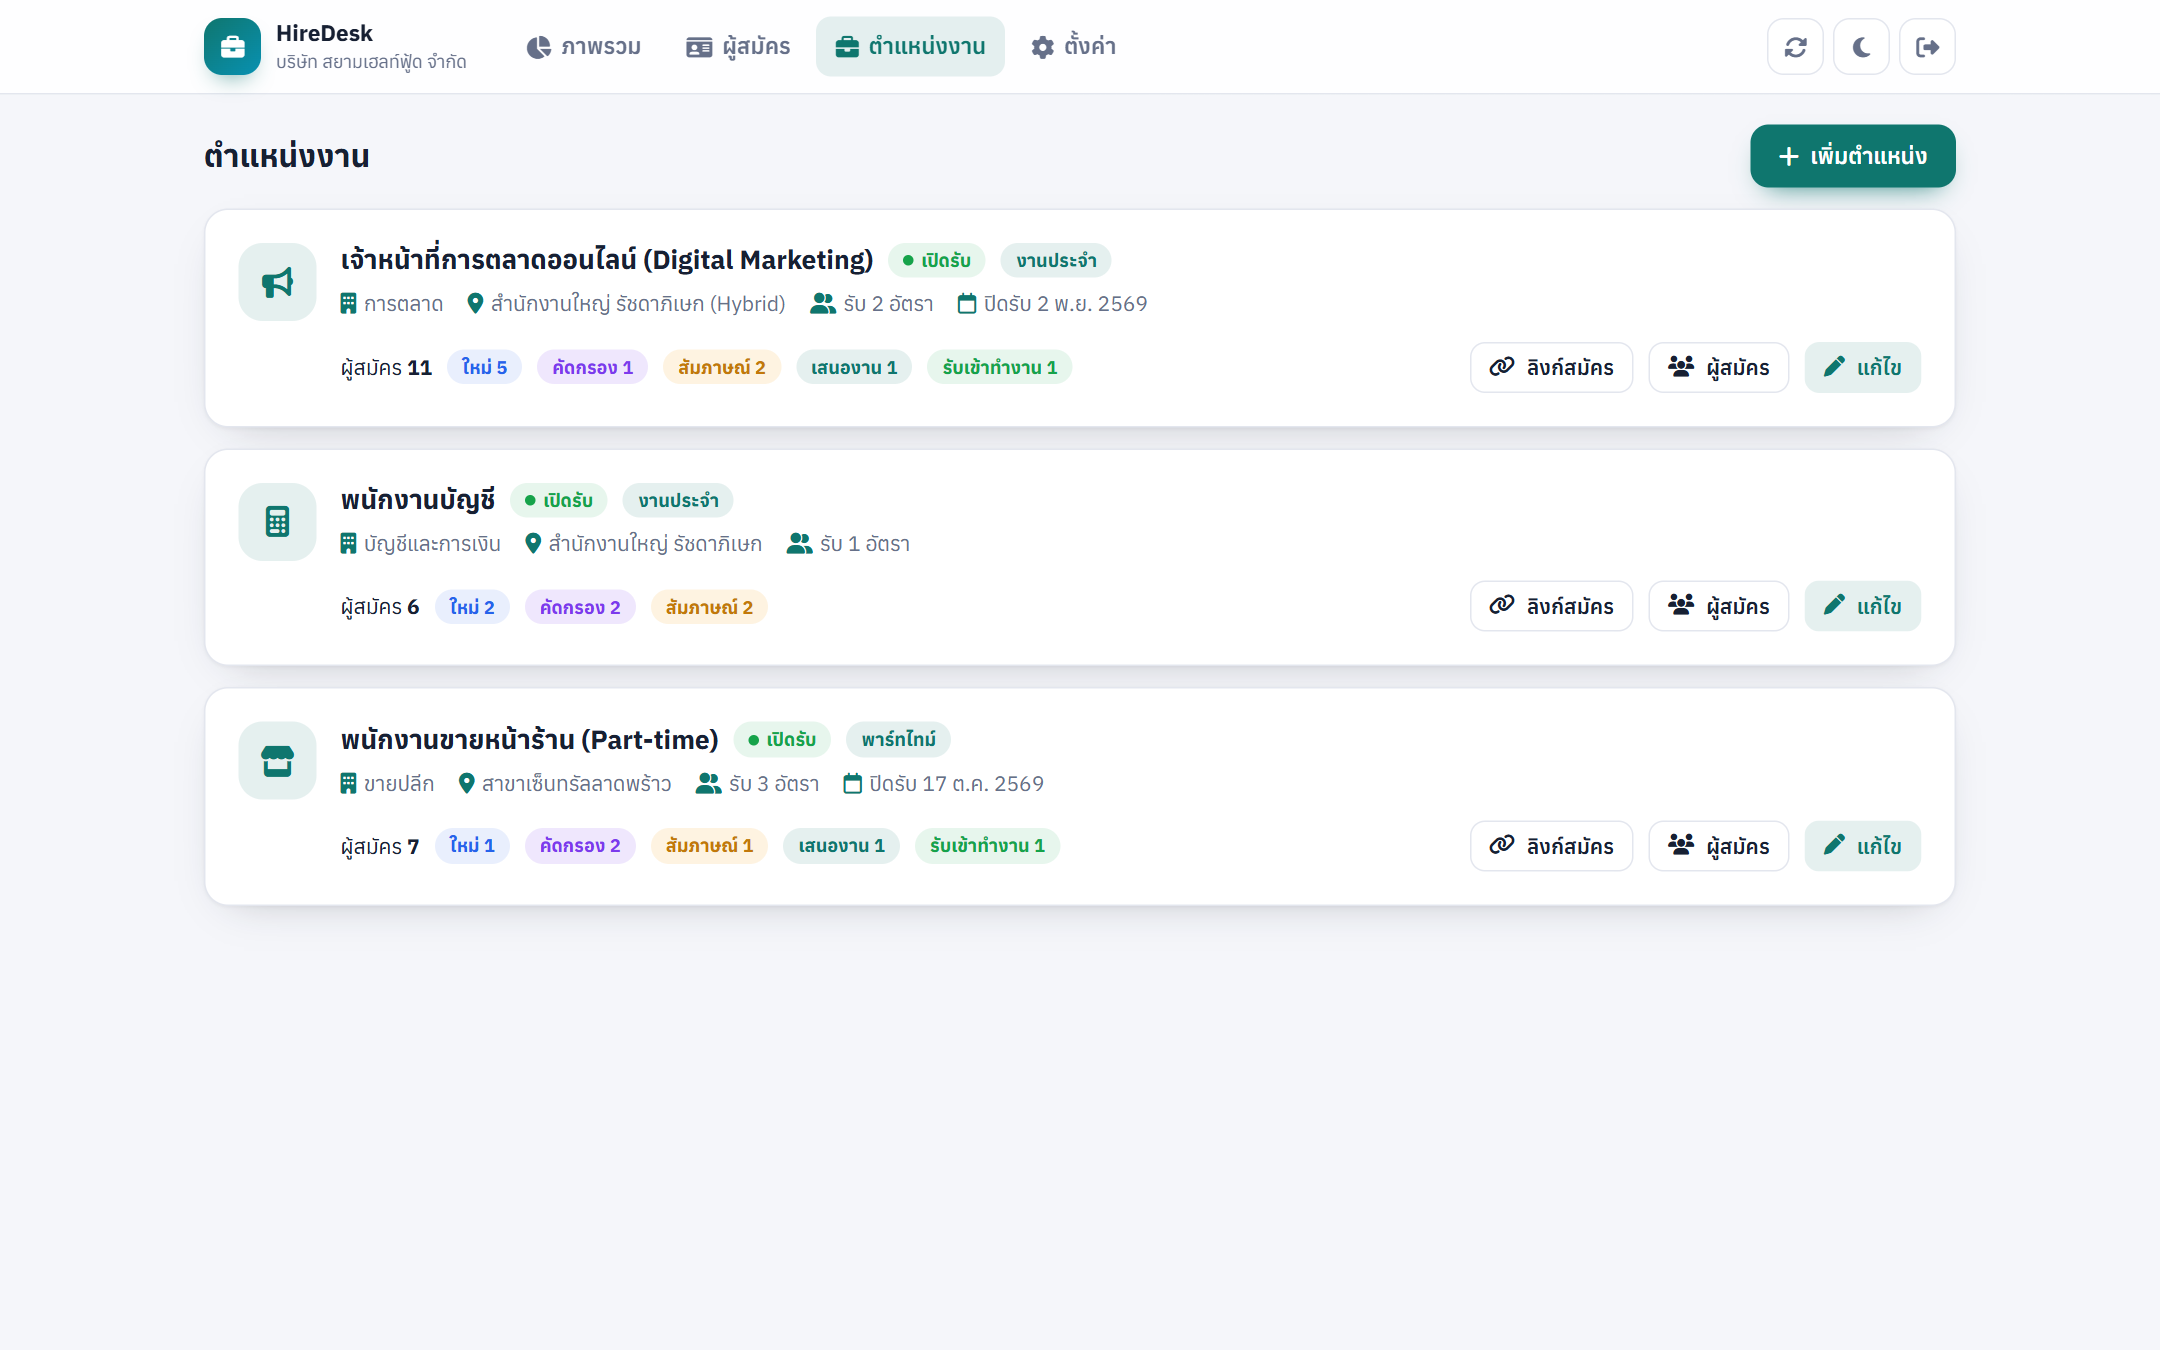Click คัดกรอง 2 badge on พนักงานบัญชี

[580, 607]
